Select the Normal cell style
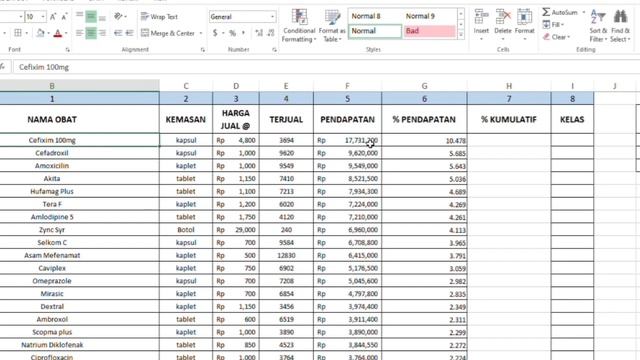The image size is (640, 360). 375,31
